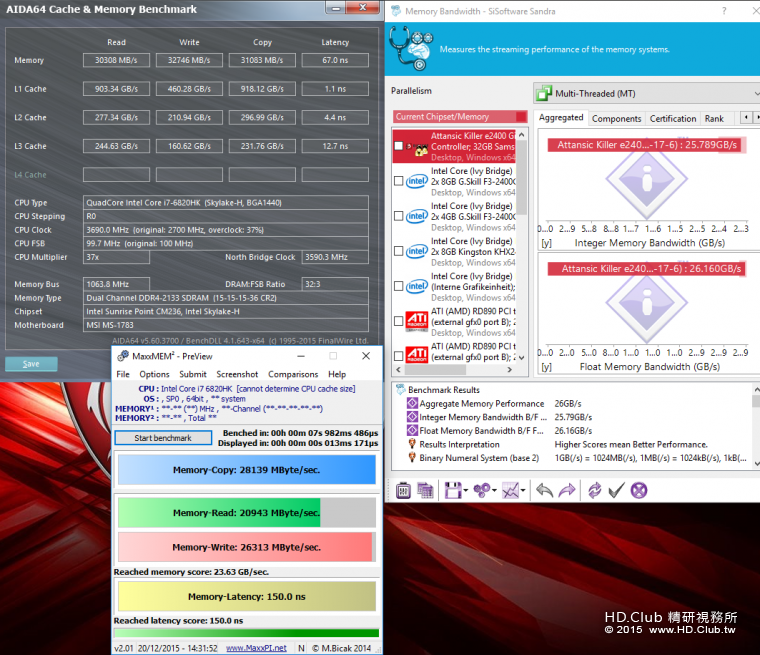
Task: Toggle the Attansic Killer e2400 entry checkbox
Action: point(398,146)
